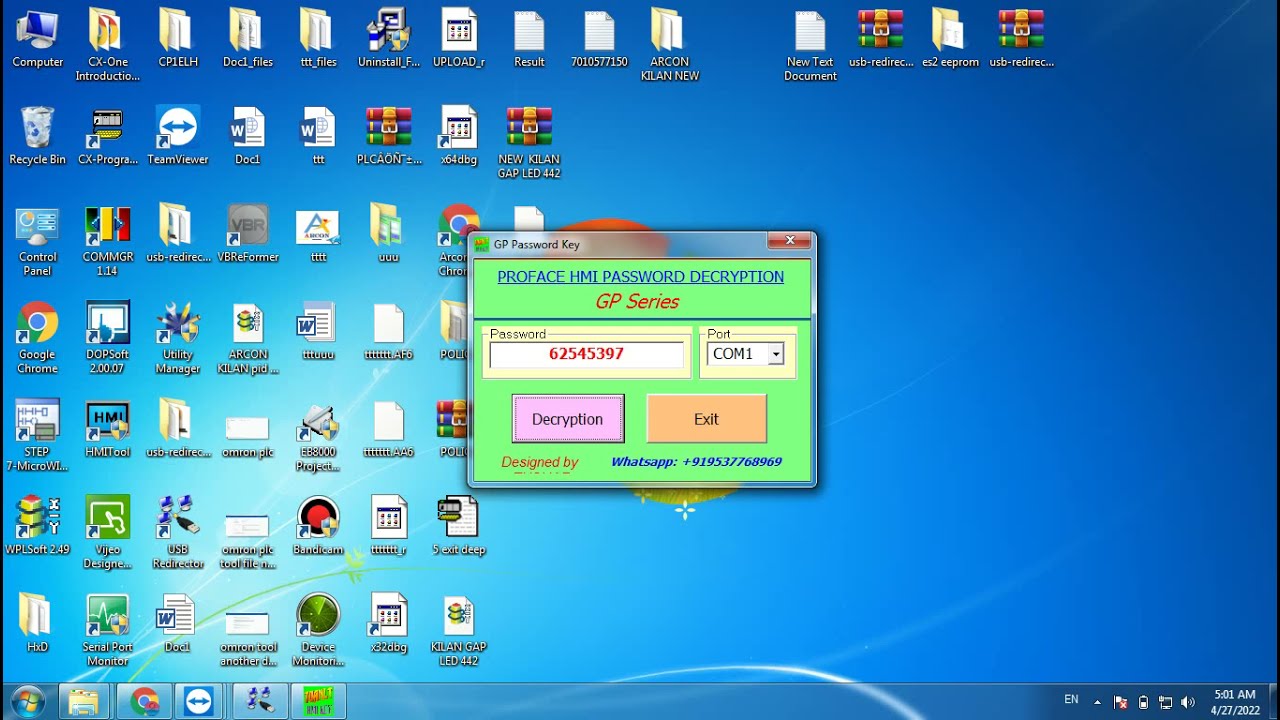Select the 7010577150 file icon
This screenshot has width=1280, height=720.
599,39
